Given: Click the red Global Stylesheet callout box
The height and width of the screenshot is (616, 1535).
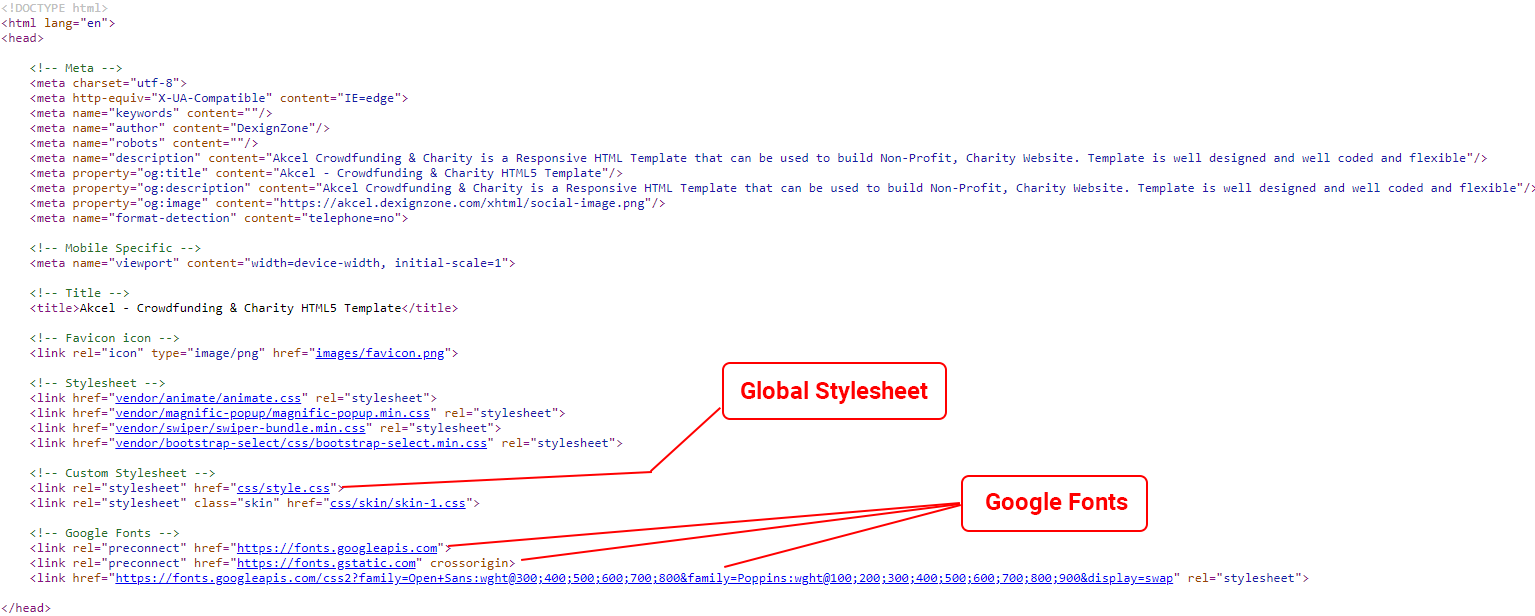Looking at the screenshot, I should click(833, 390).
